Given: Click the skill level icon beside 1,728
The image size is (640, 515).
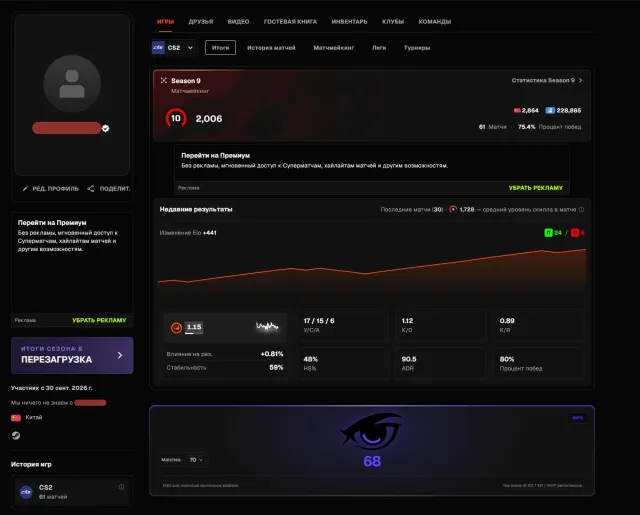Looking at the screenshot, I should pos(453,209).
